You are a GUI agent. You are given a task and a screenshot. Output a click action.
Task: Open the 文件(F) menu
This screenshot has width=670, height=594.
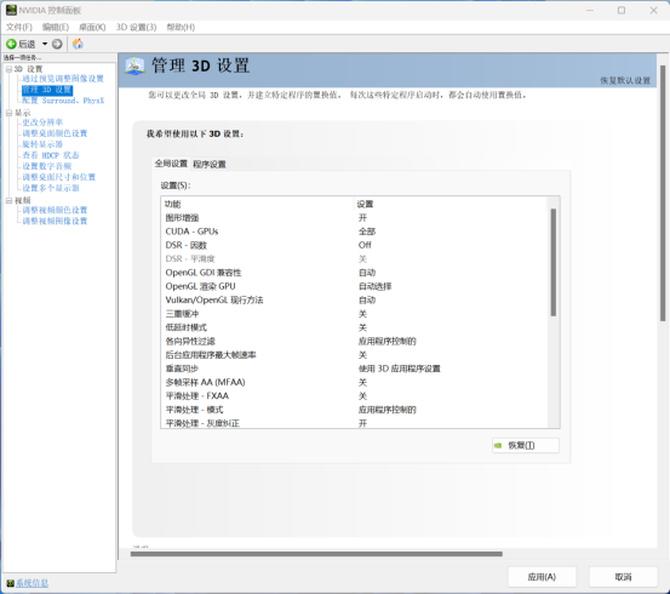19,27
